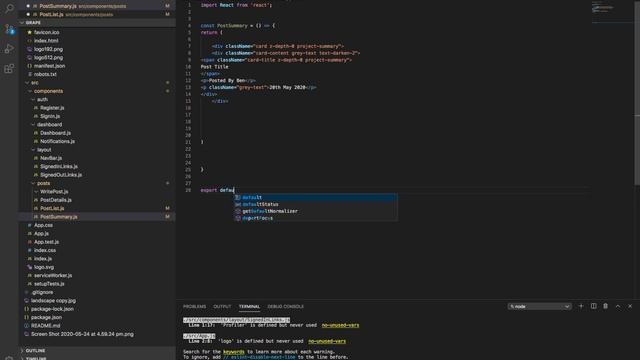Screen dimensions: 640x360
Task: Choose 'defaultStatus' autocomplete suggestion
Action: 316,204
